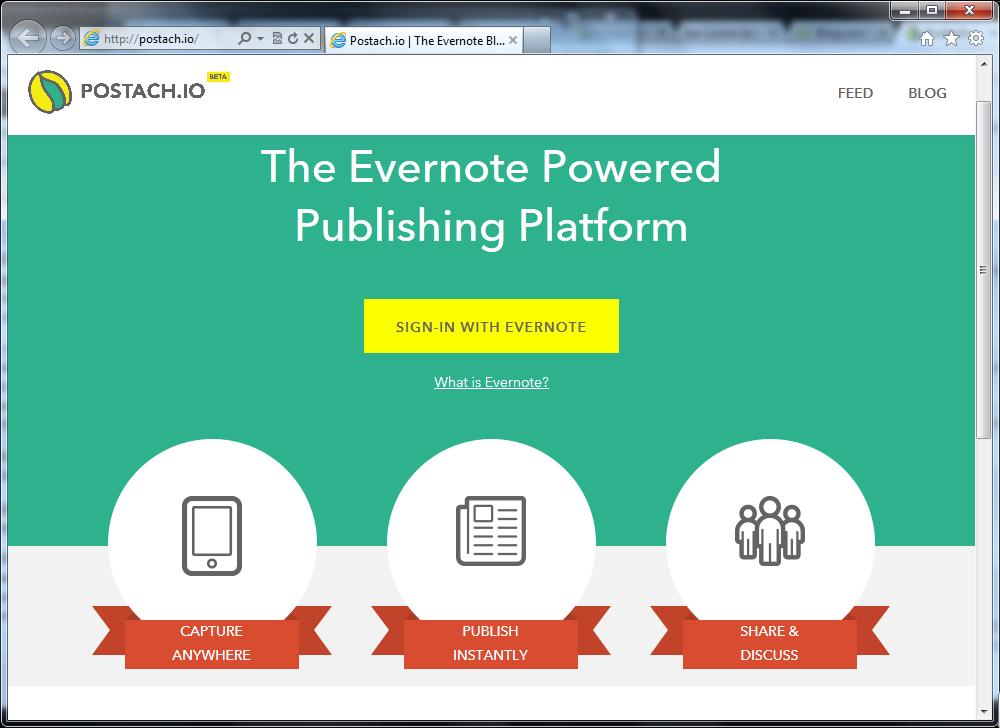
Task: Open the address bar autocomplete dropdown arrow
Action: (x=260, y=38)
